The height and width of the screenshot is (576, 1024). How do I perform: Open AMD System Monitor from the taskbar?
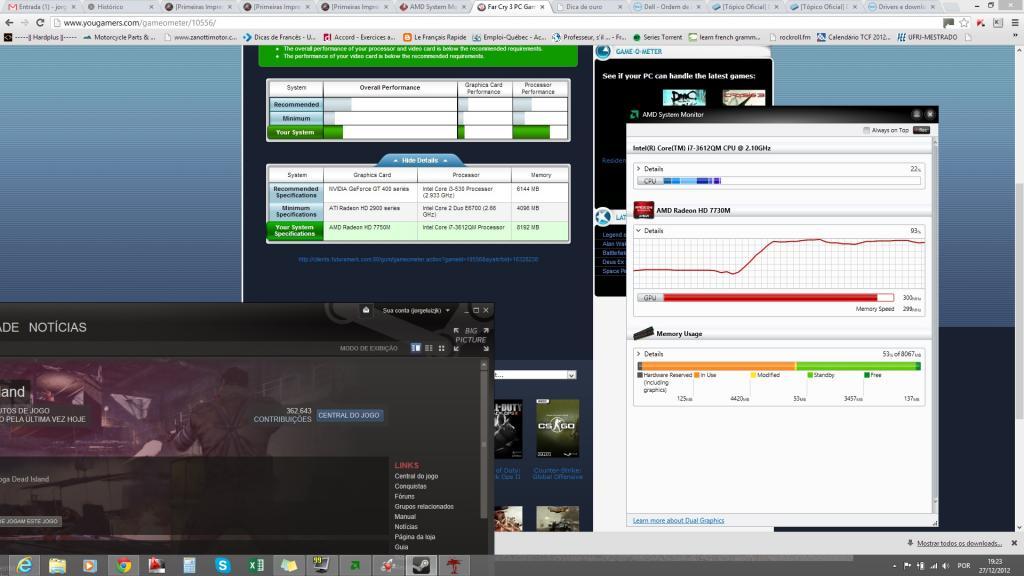click(355, 565)
